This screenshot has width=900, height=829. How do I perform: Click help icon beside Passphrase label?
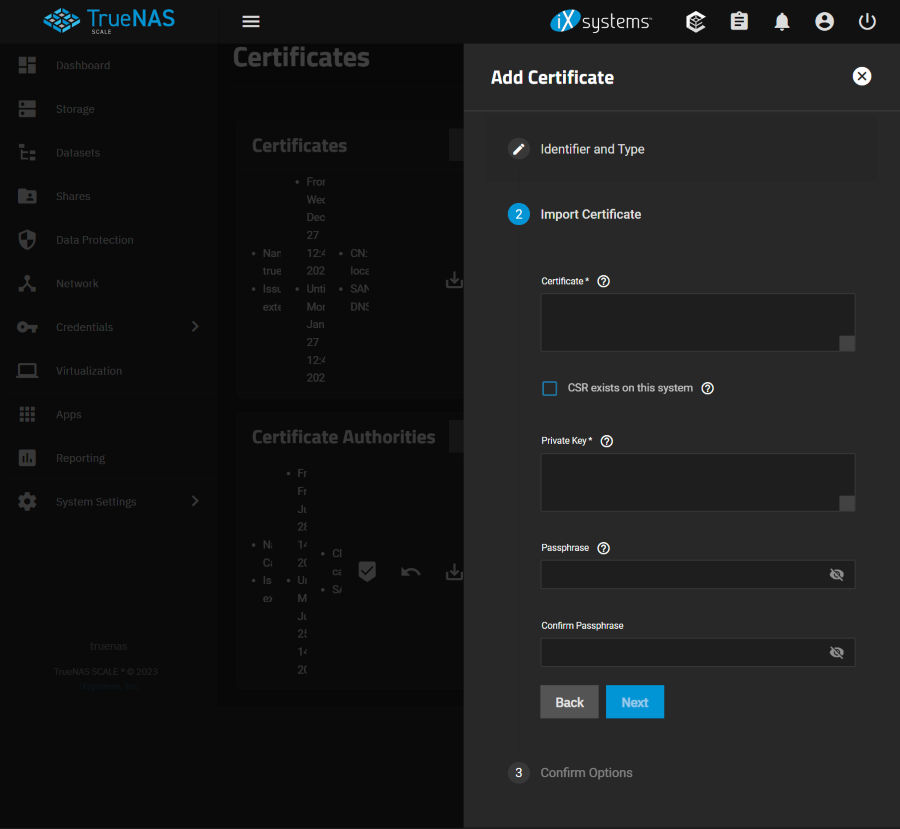(x=603, y=548)
